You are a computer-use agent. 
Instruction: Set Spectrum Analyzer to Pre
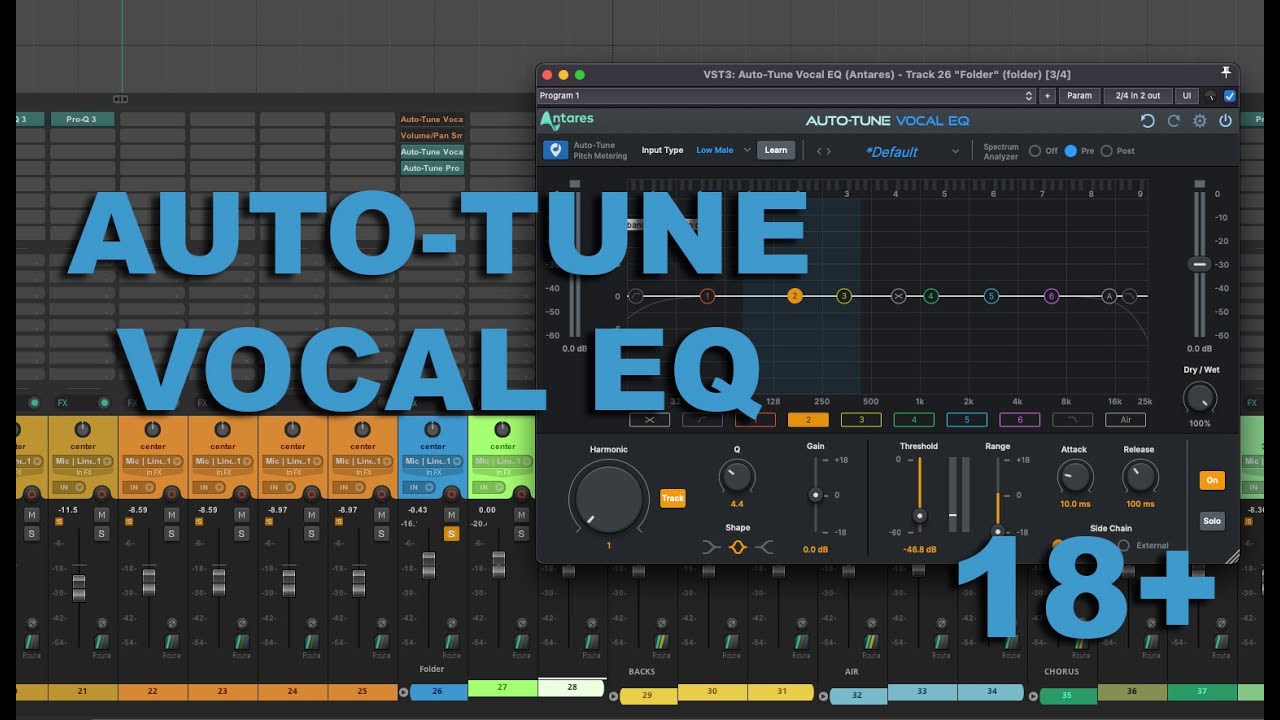tap(1071, 151)
